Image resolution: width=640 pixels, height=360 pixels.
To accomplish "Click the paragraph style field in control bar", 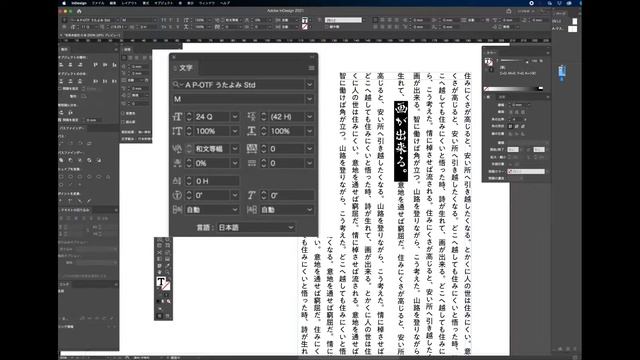I will 343,20.
